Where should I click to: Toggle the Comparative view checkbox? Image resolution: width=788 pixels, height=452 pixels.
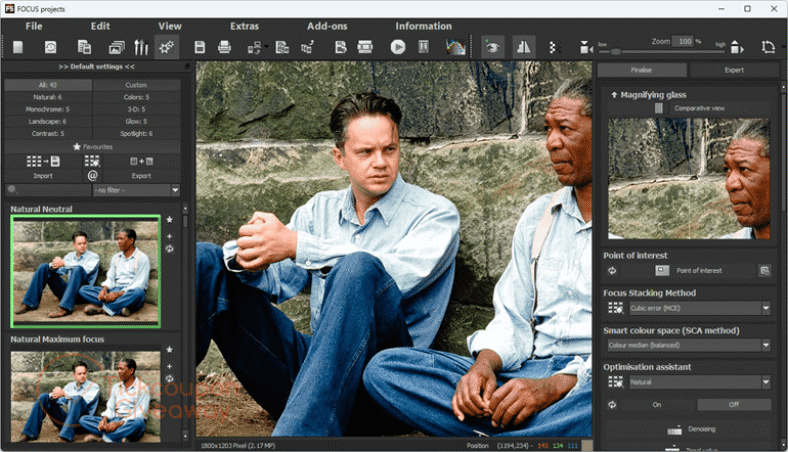tap(658, 108)
